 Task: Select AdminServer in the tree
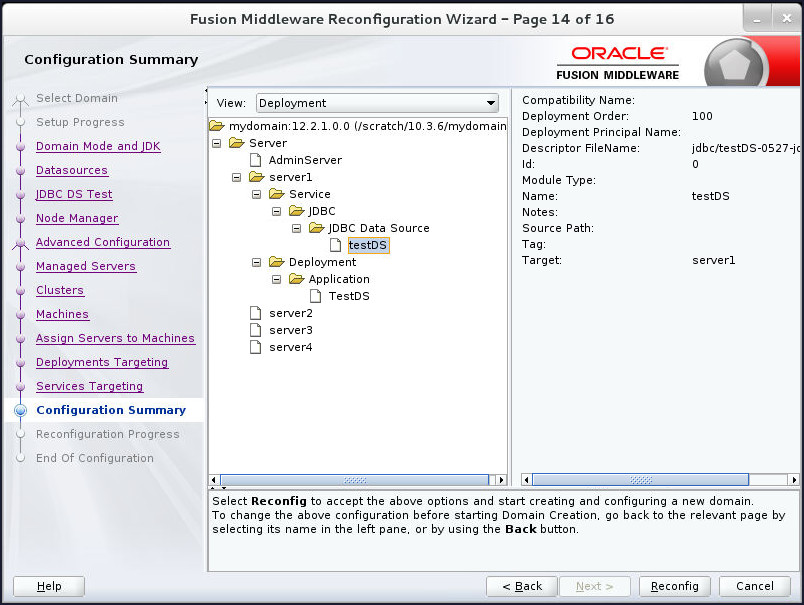[x=305, y=160]
